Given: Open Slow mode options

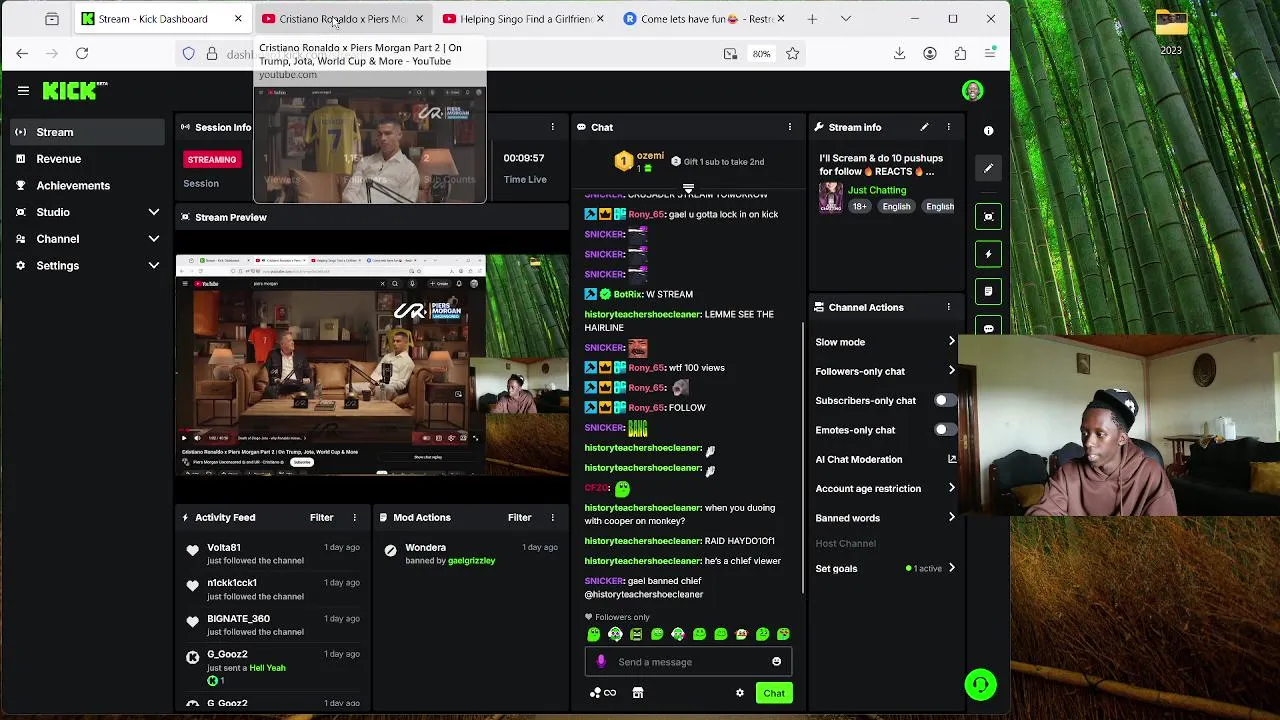Looking at the screenshot, I should click(885, 342).
